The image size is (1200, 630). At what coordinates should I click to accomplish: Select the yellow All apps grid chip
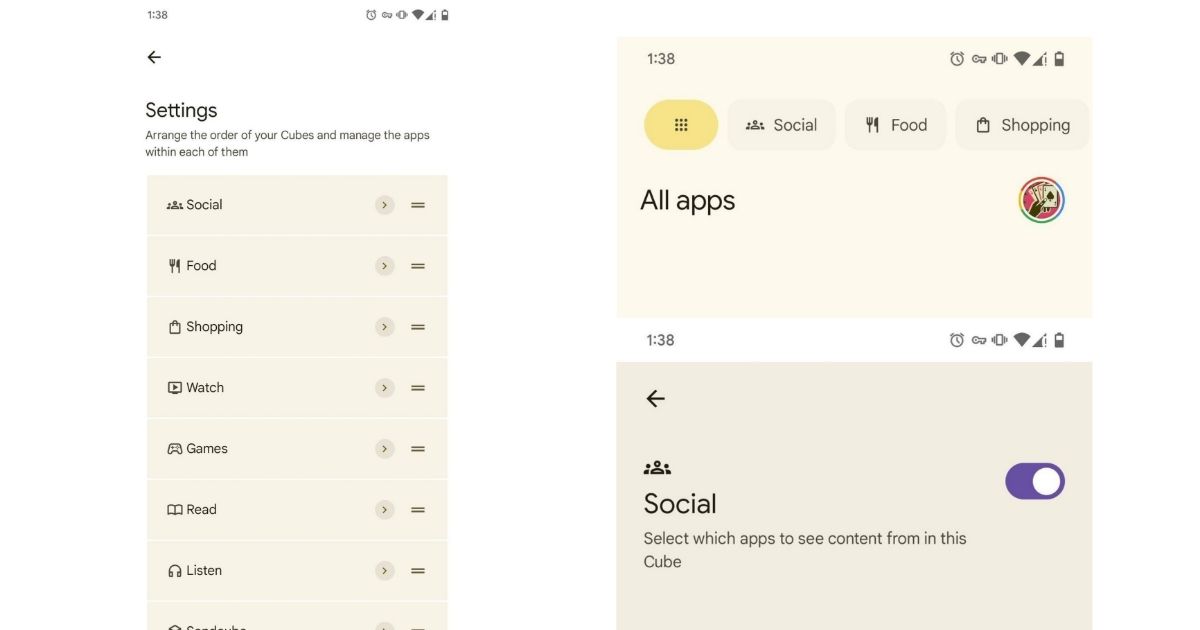(x=681, y=125)
